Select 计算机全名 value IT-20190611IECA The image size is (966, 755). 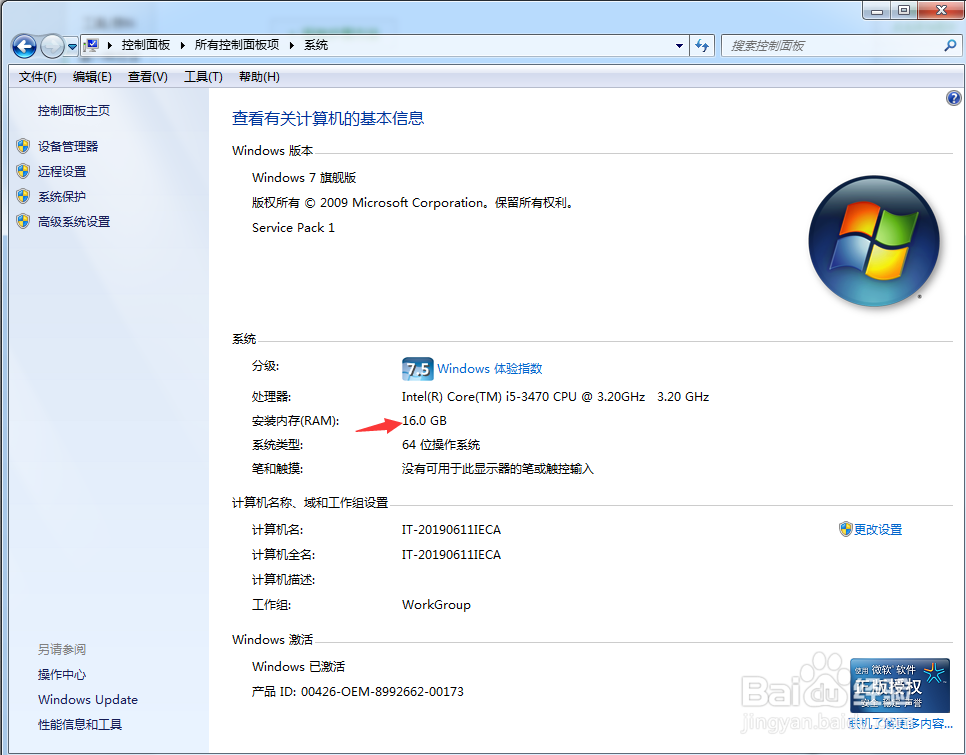451,555
